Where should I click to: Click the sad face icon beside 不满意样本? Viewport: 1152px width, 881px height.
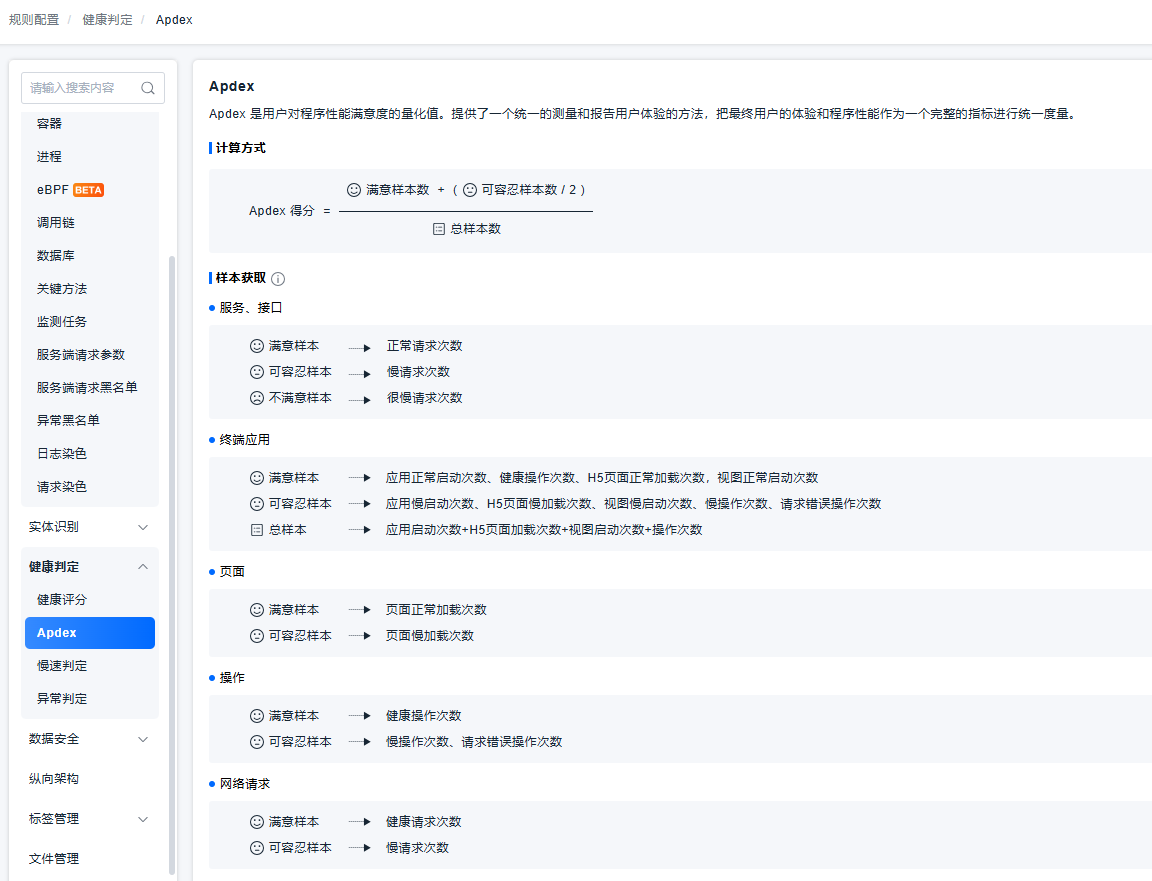point(257,398)
